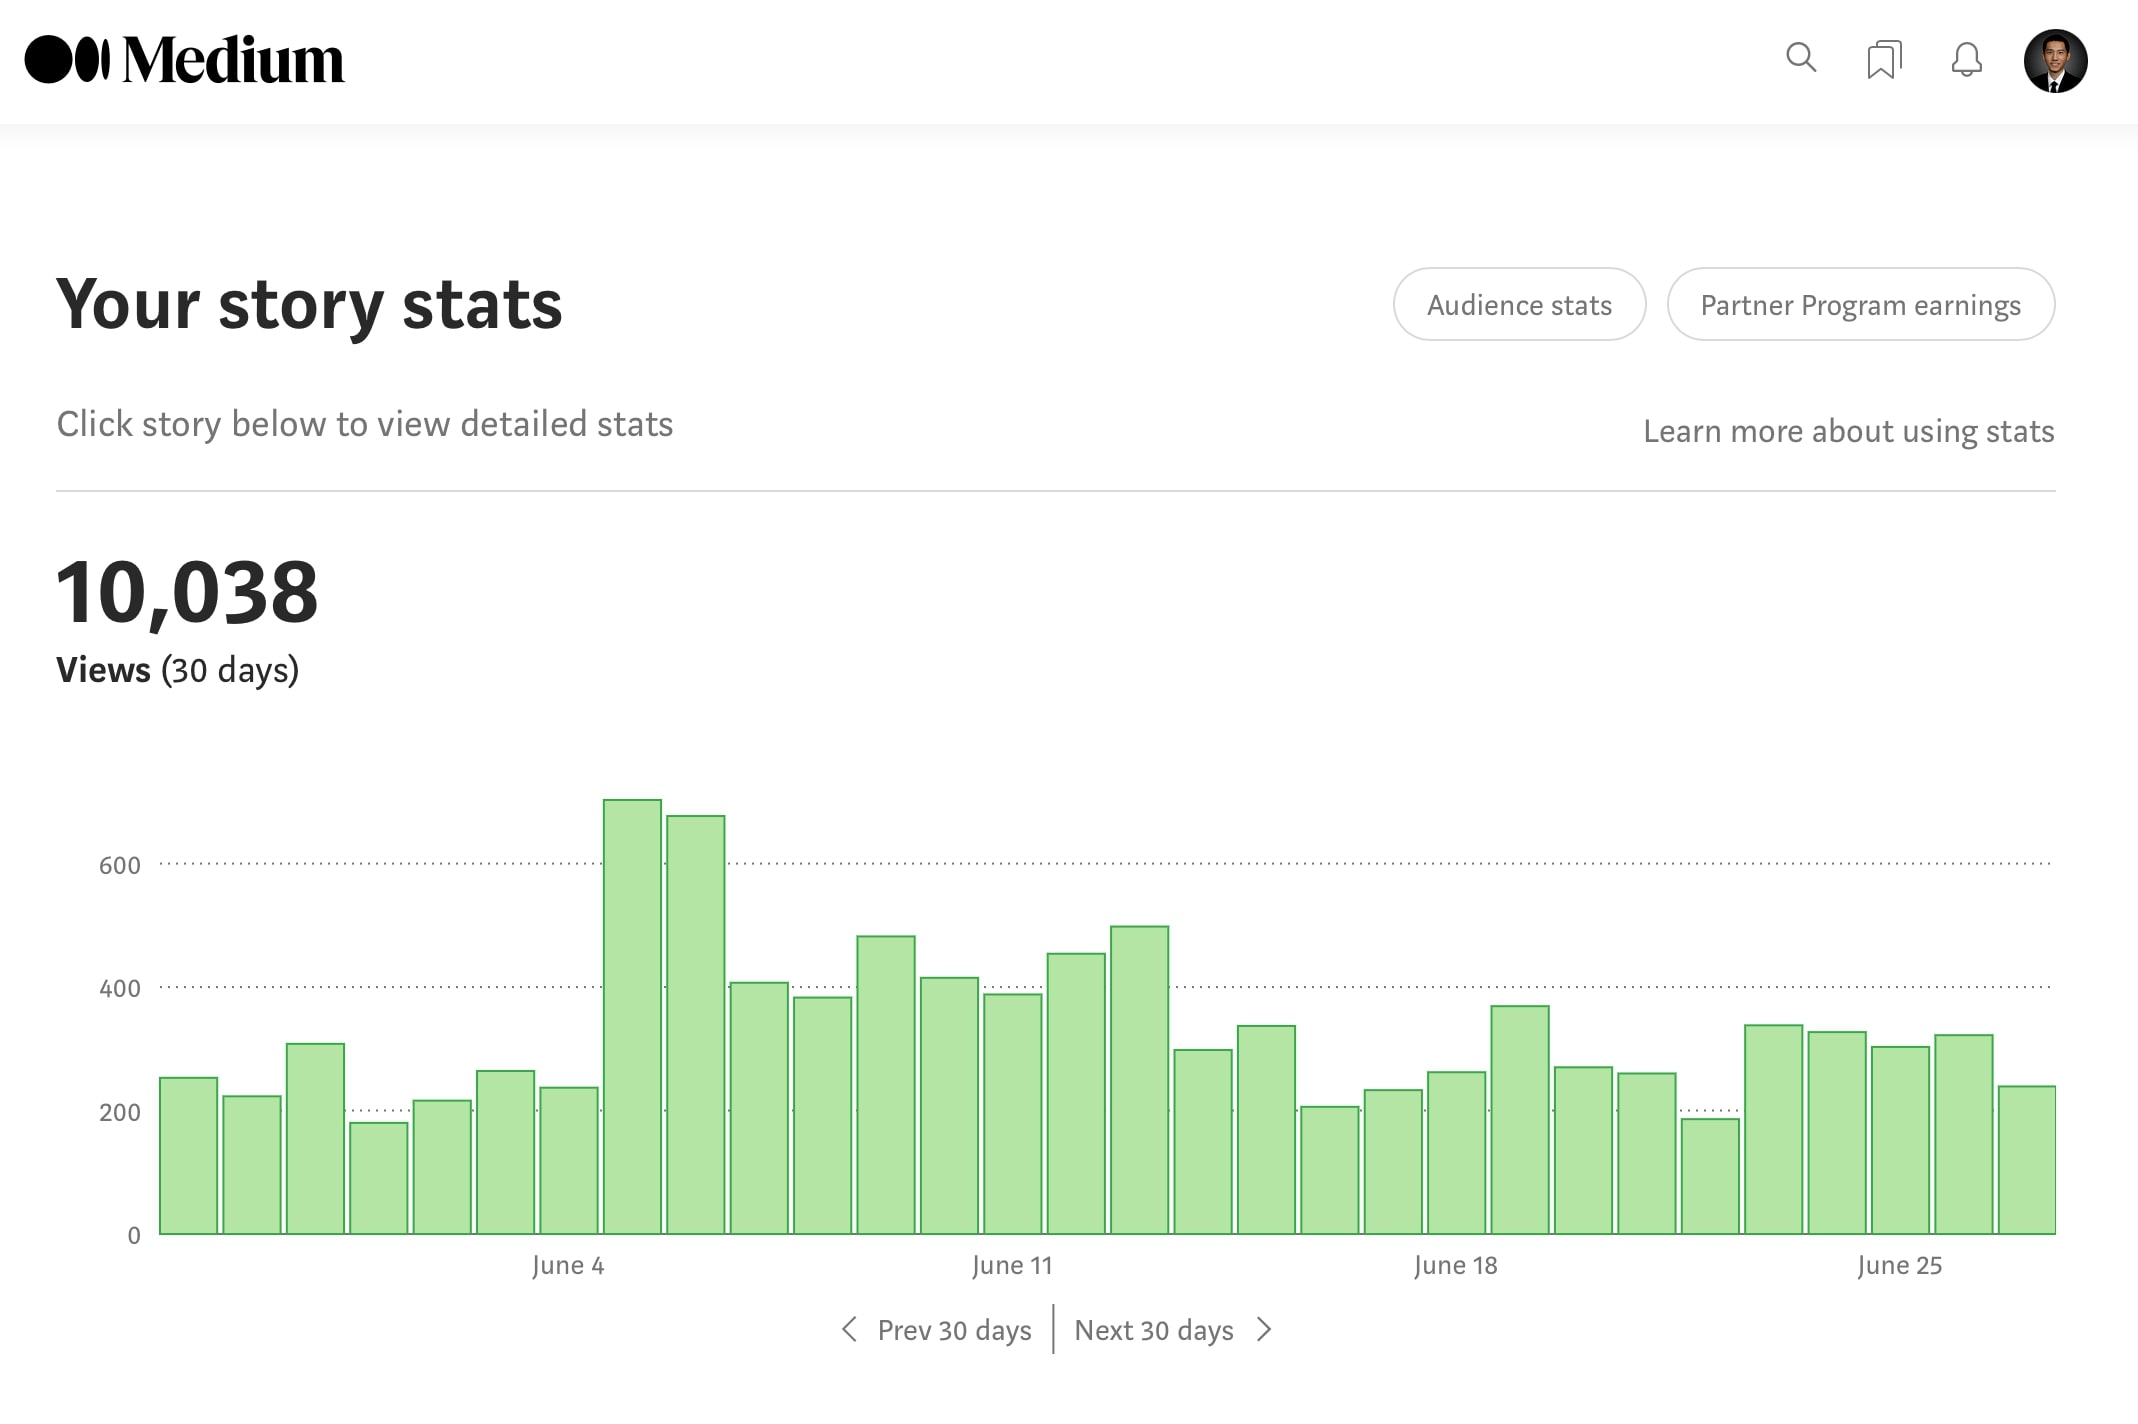2138x1424 pixels.
Task: Follow the Learn more about using stats link
Action: click(1848, 431)
